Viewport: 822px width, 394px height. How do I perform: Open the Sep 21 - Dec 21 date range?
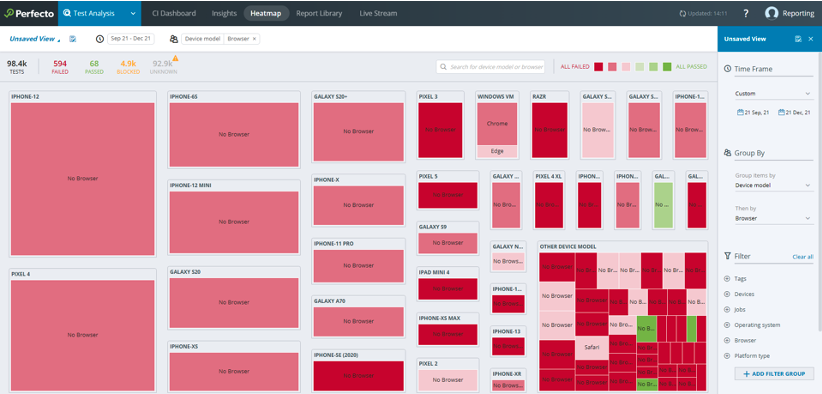(131, 39)
